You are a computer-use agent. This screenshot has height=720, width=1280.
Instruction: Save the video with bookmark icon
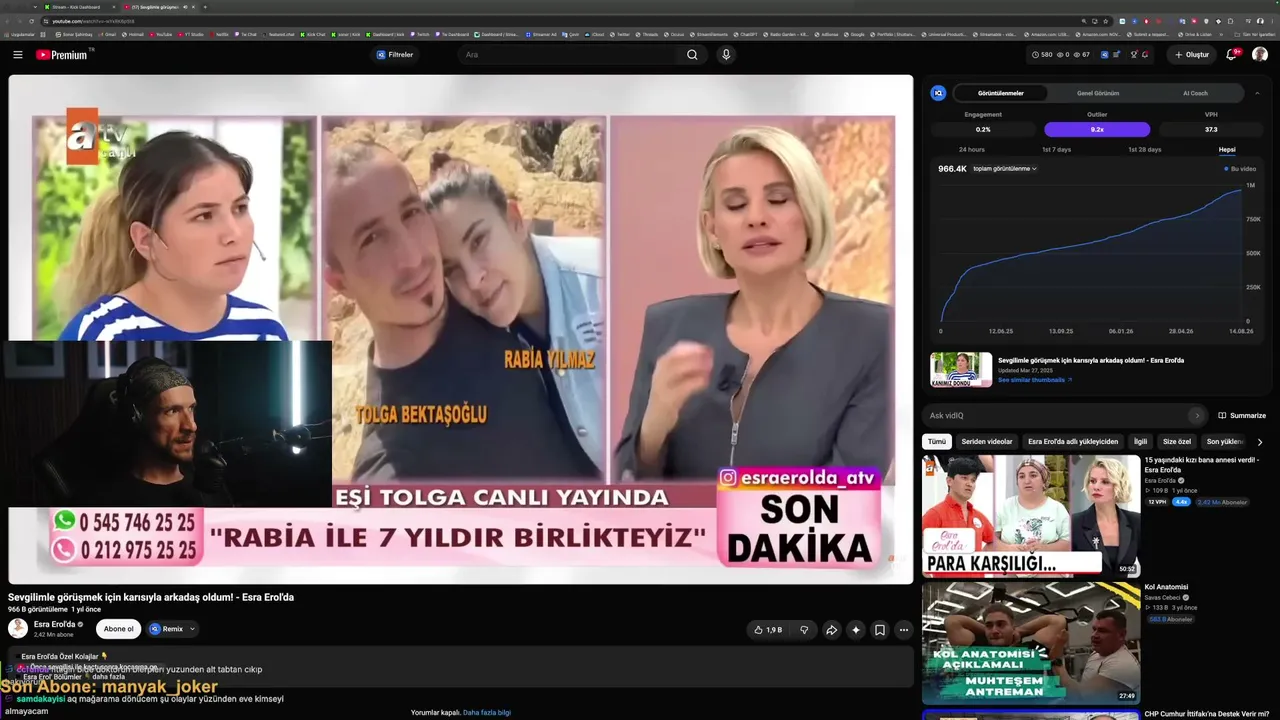tap(880, 630)
